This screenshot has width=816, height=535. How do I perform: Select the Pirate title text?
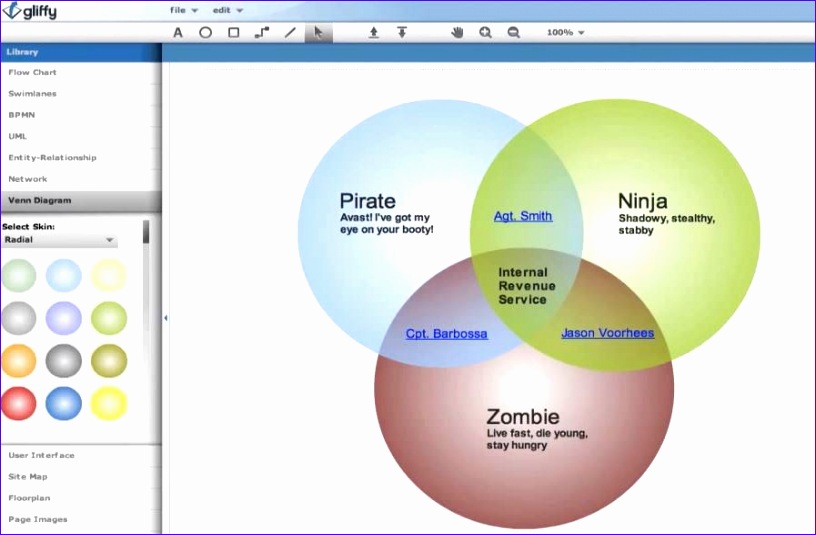coord(367,201)
